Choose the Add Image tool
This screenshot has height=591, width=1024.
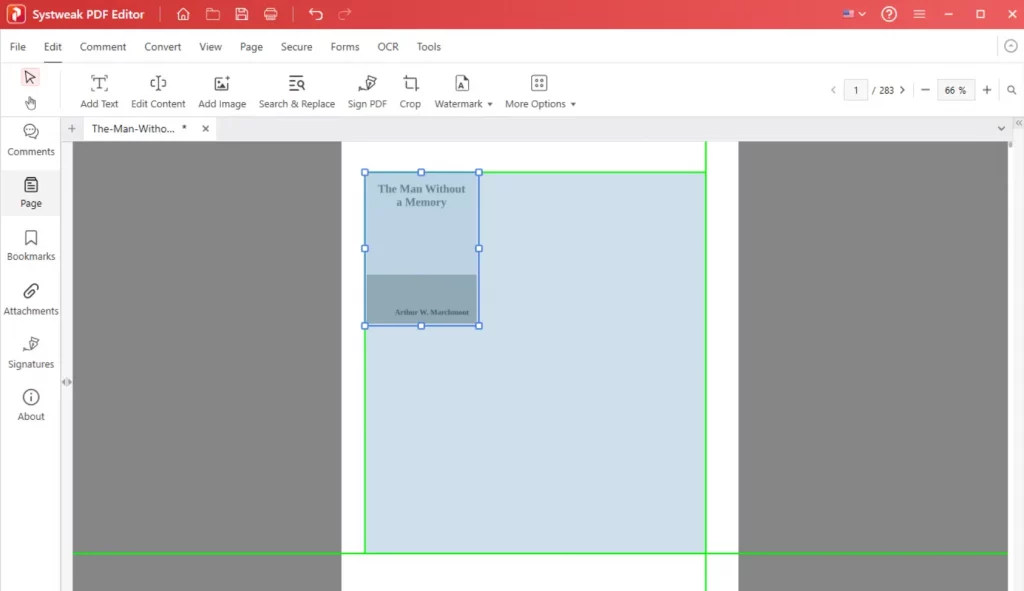[222, 91]
